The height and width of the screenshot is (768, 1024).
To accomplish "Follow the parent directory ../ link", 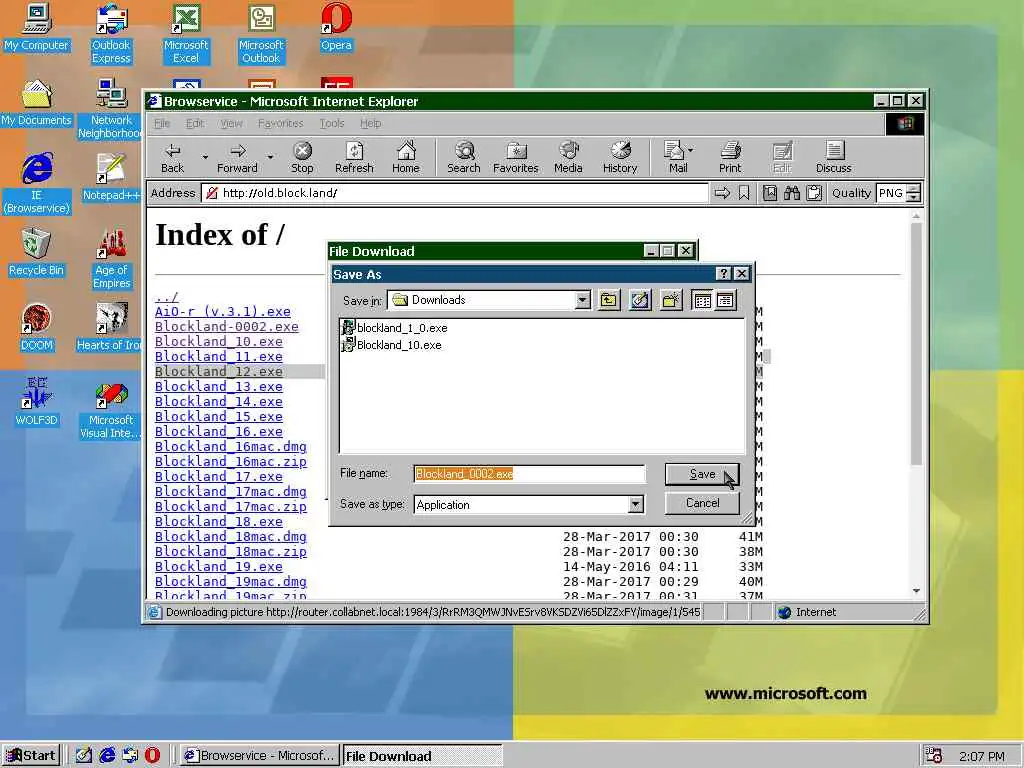I will 167,297.
